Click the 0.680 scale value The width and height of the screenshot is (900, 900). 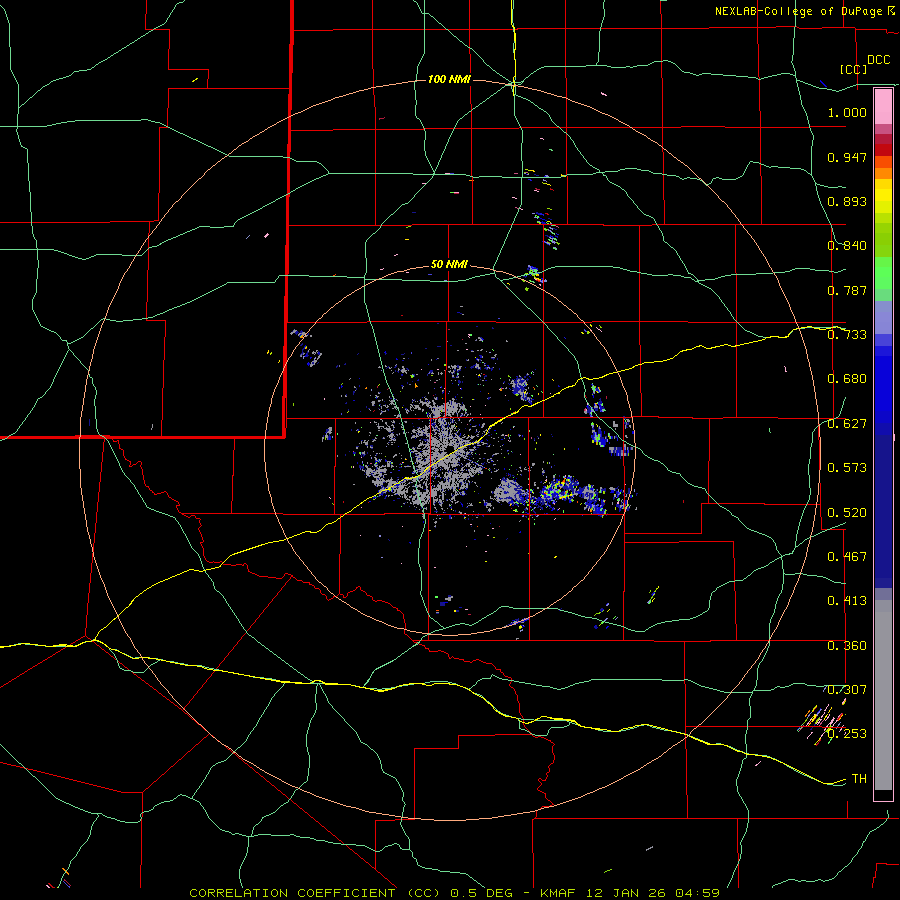point(847,379)
